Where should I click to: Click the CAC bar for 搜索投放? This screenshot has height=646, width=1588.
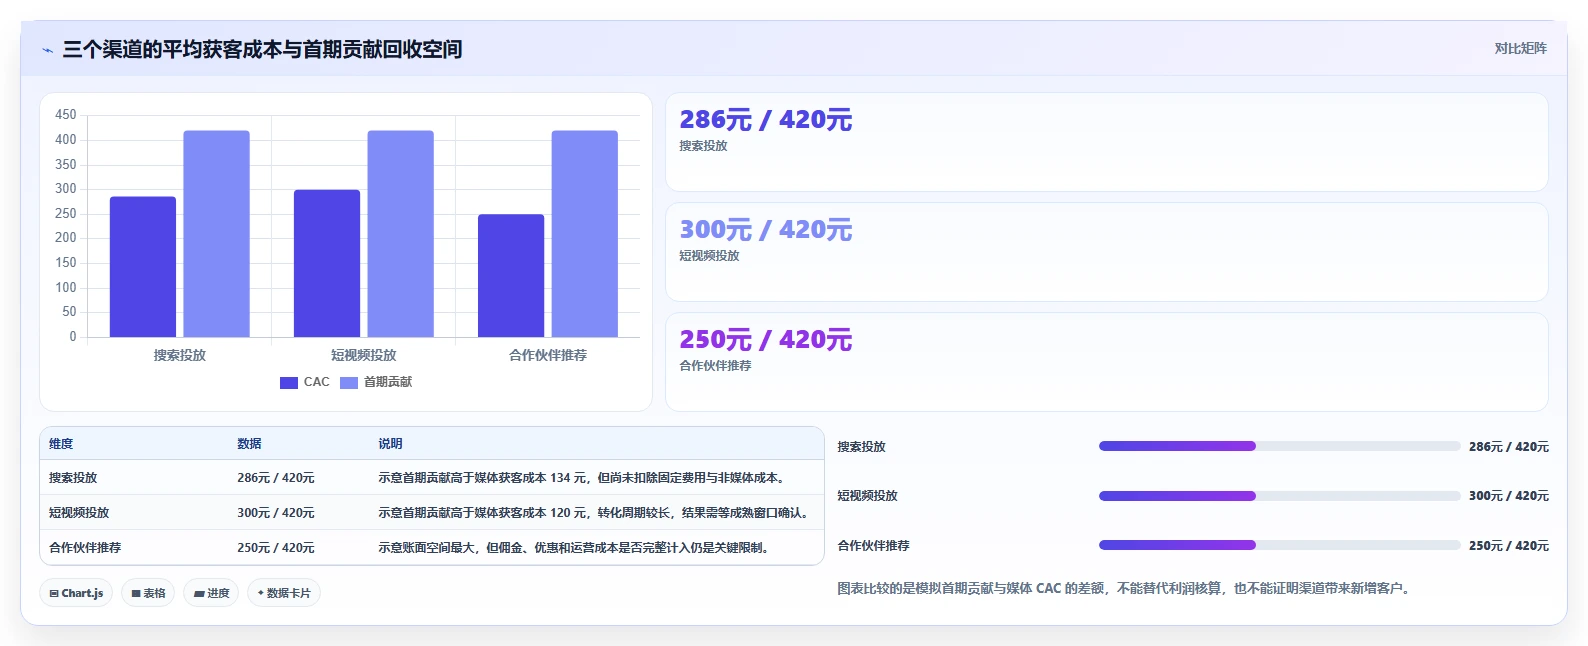click(143, 267)
